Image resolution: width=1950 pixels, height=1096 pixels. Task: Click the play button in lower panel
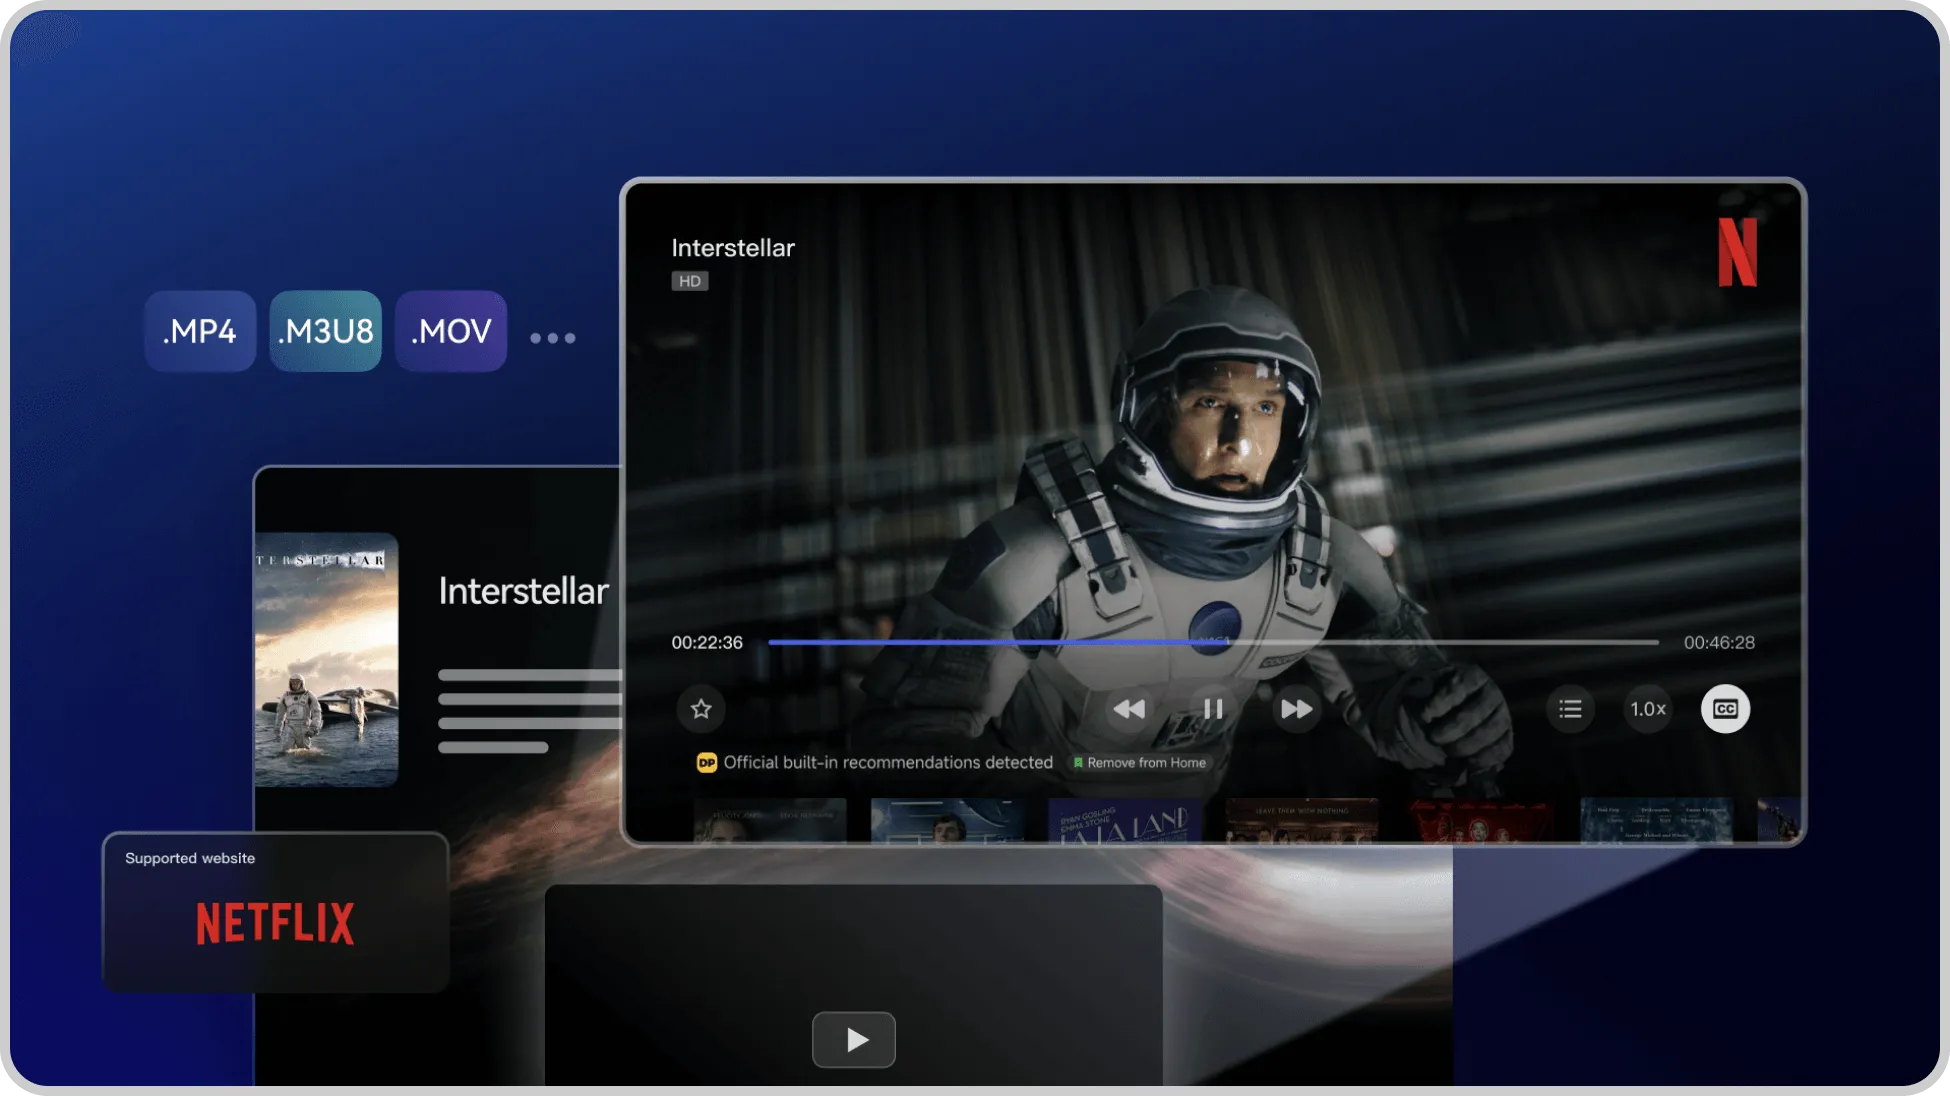tap(853, 1040)
